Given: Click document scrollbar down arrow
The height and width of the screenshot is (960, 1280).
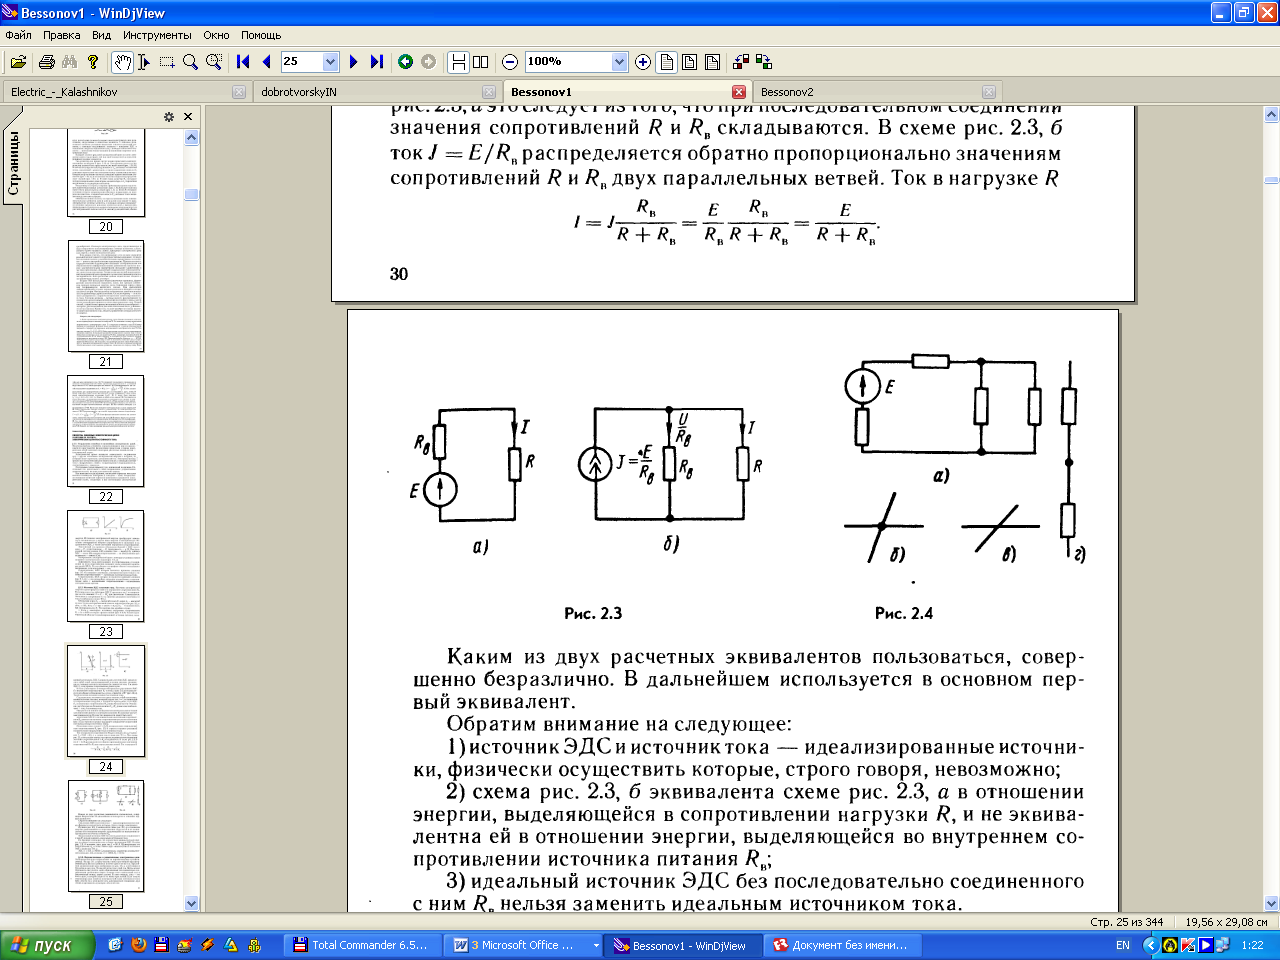Looking at the screenshot, I should pos(1271,903).
